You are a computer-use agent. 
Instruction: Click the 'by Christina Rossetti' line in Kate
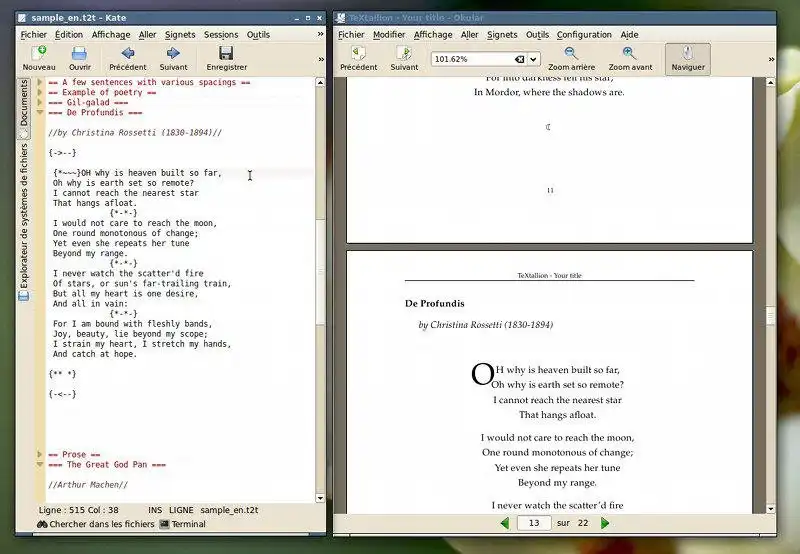135,133
